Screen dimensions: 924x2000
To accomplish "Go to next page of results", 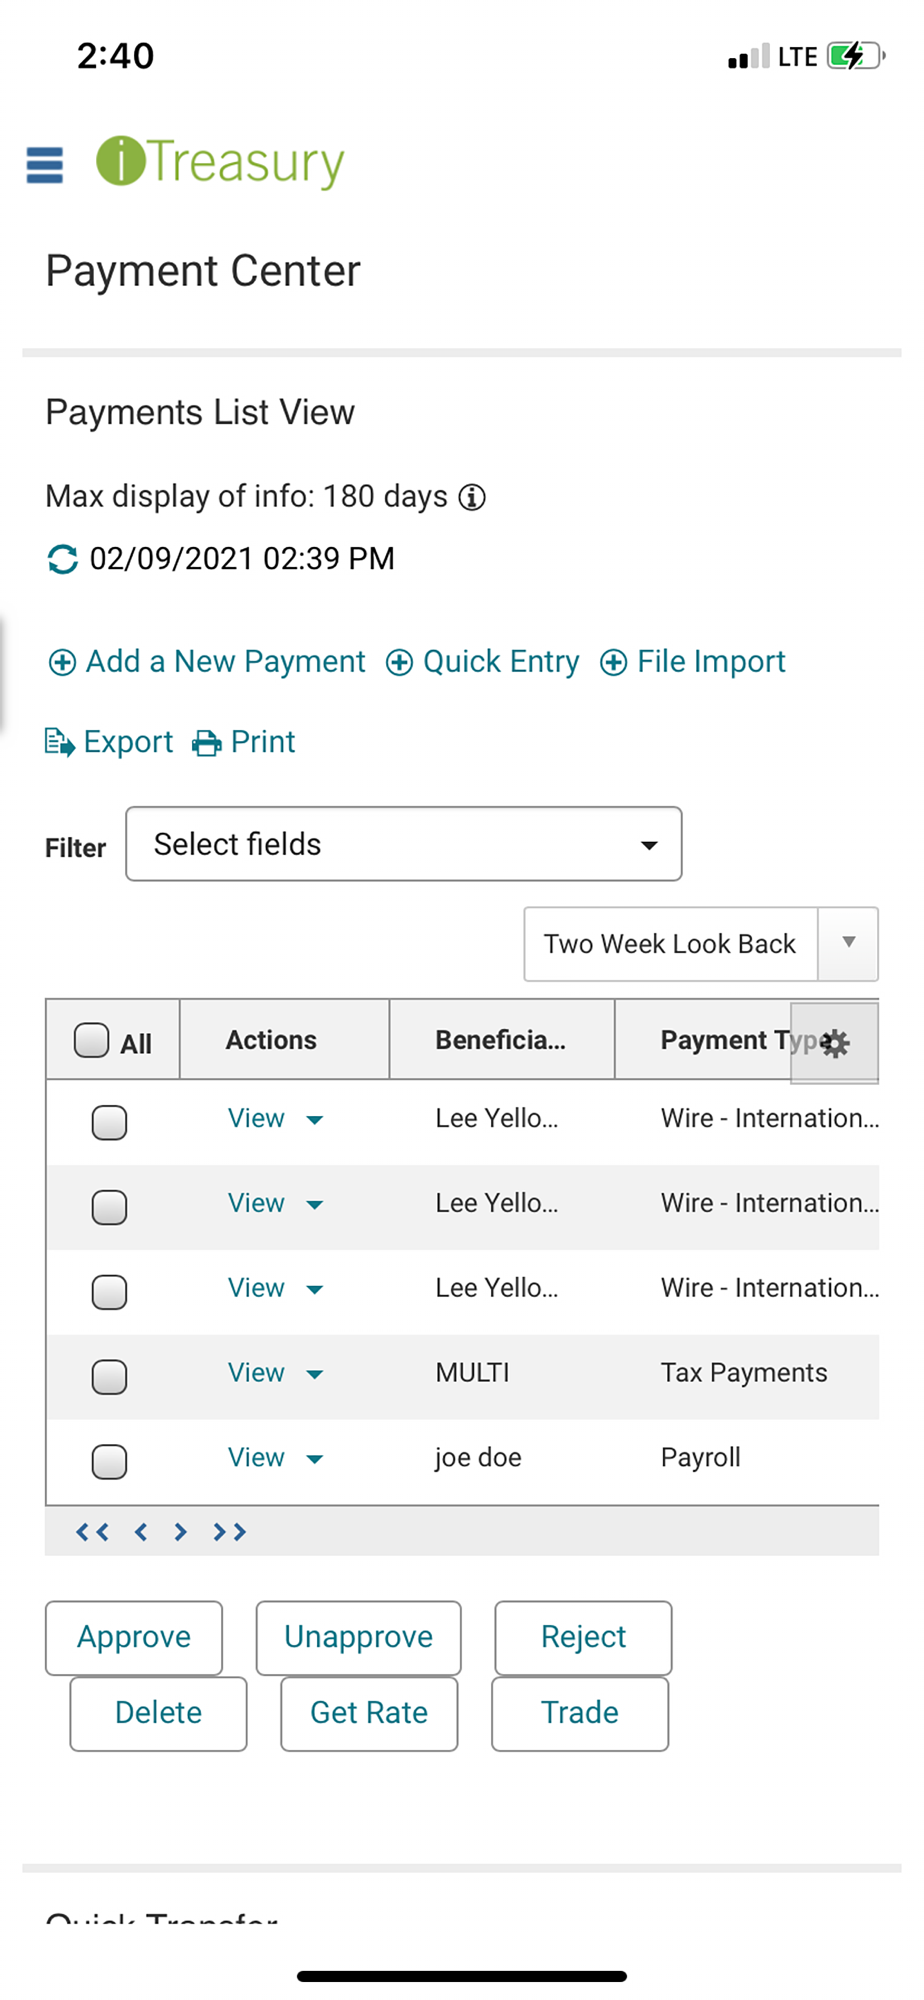I will click(180, 1532).
